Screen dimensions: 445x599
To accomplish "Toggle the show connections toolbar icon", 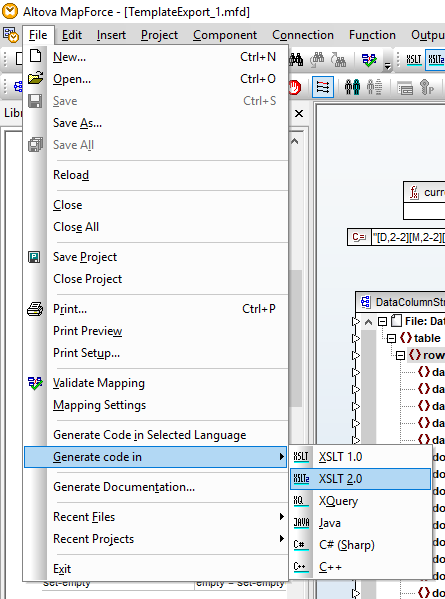I will 323,87.
